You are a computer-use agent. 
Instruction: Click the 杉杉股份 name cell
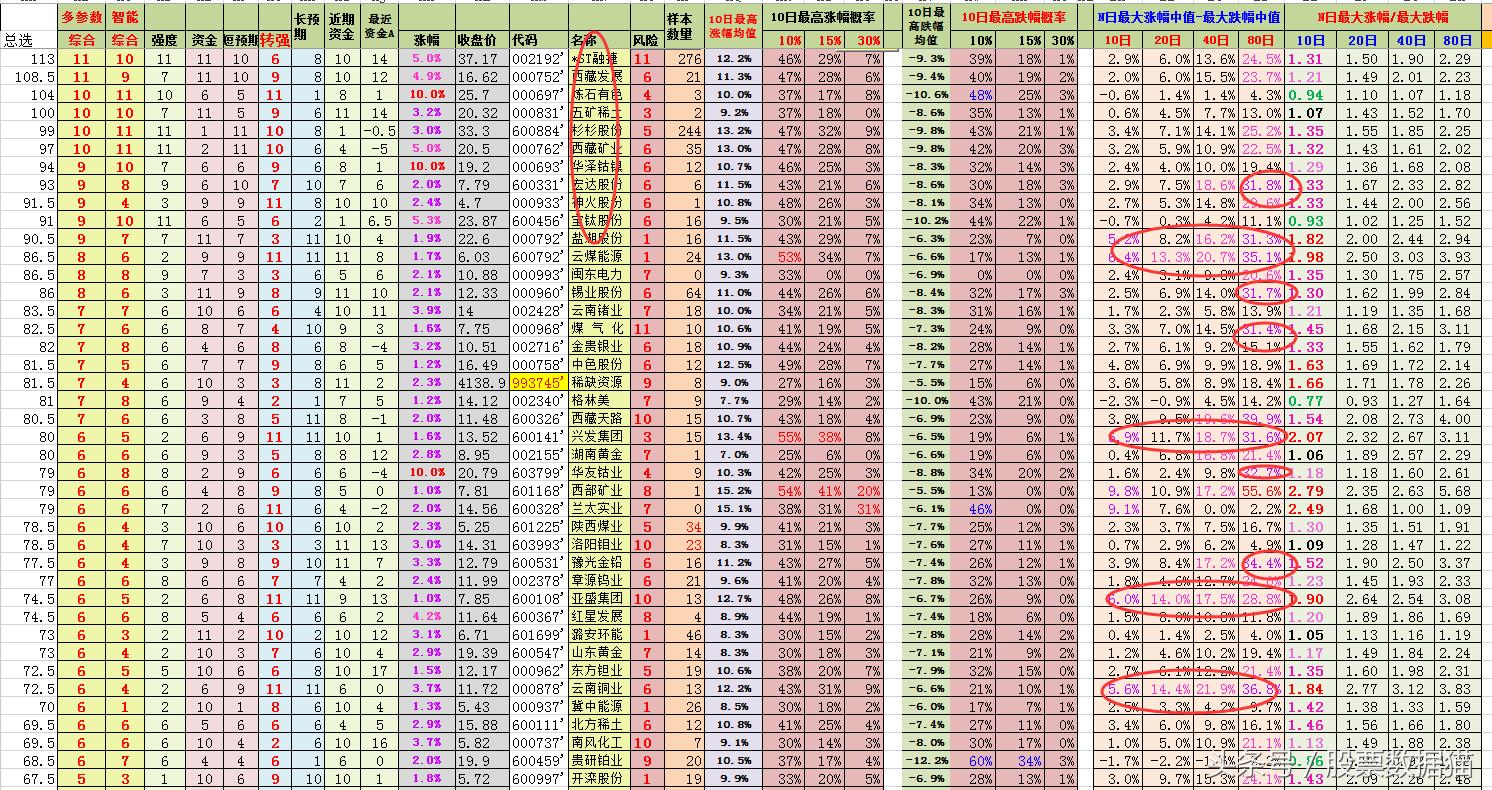(598, 131)
